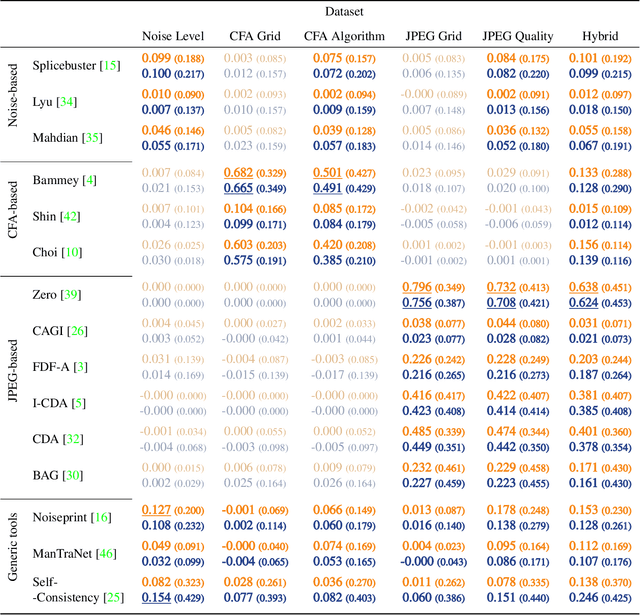Select value 0.485 in CDA row
The height and width of the screenshot is (615, 640).
point(417,431)
